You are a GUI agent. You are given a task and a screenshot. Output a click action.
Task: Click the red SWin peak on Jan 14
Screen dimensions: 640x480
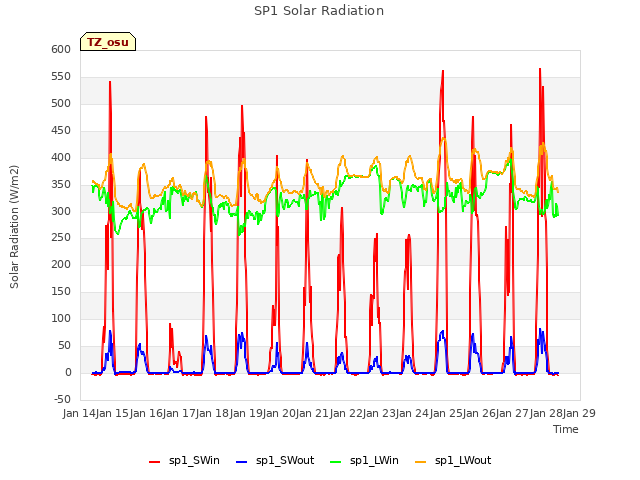coord(110,82)
